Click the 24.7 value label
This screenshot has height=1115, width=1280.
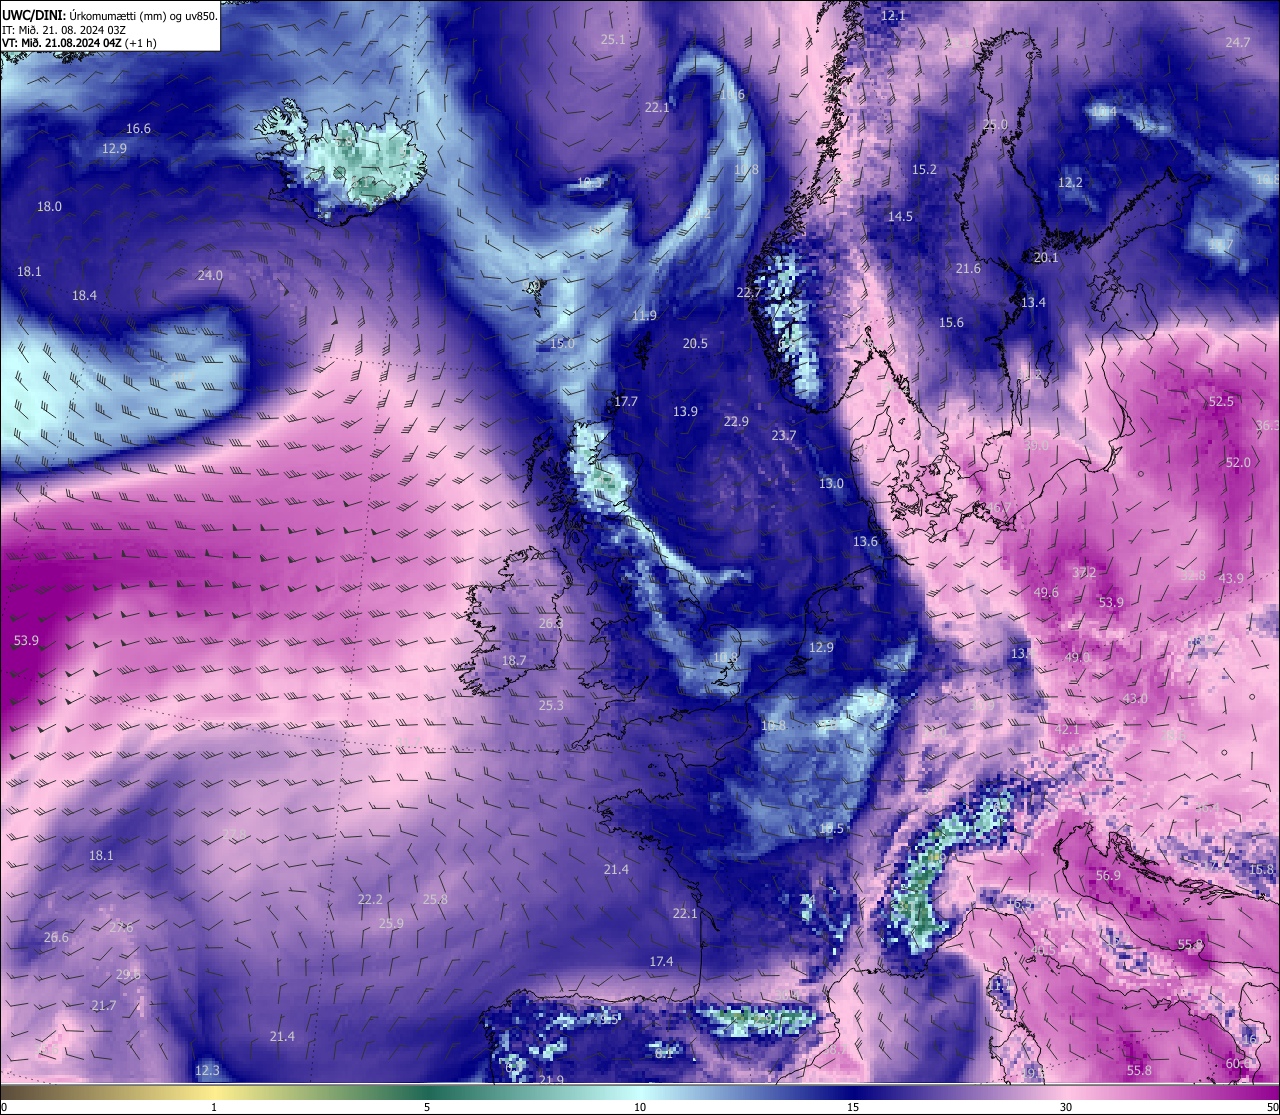[1238, 43]
